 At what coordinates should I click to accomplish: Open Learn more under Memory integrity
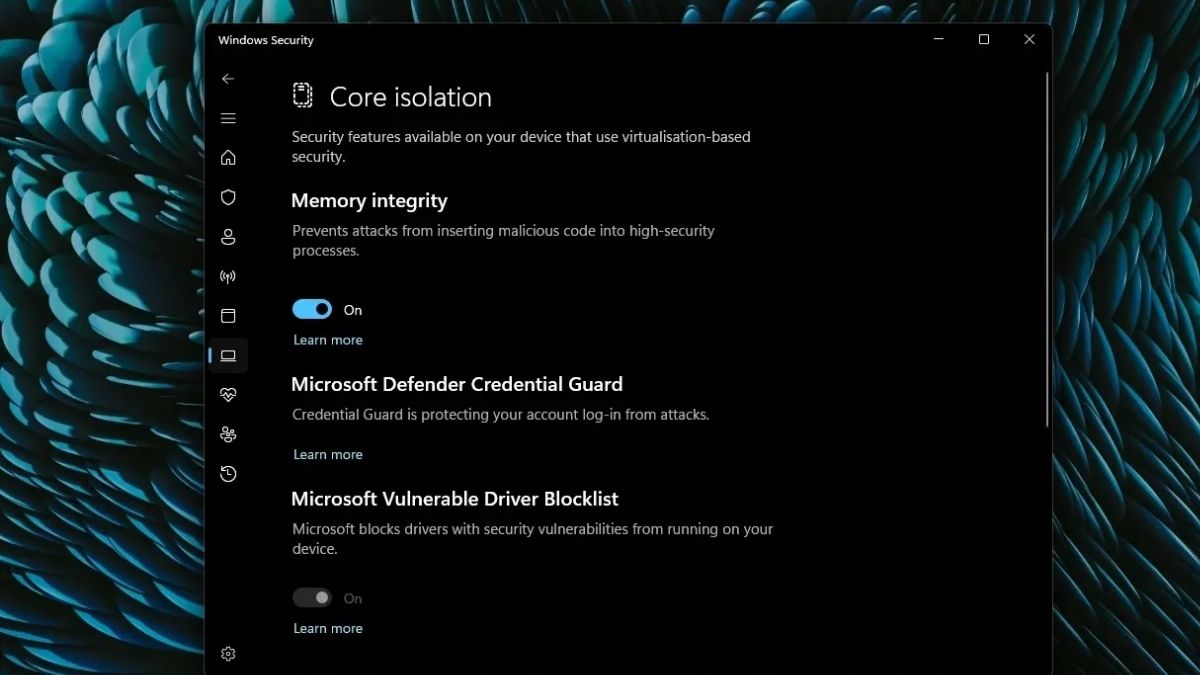327,340
